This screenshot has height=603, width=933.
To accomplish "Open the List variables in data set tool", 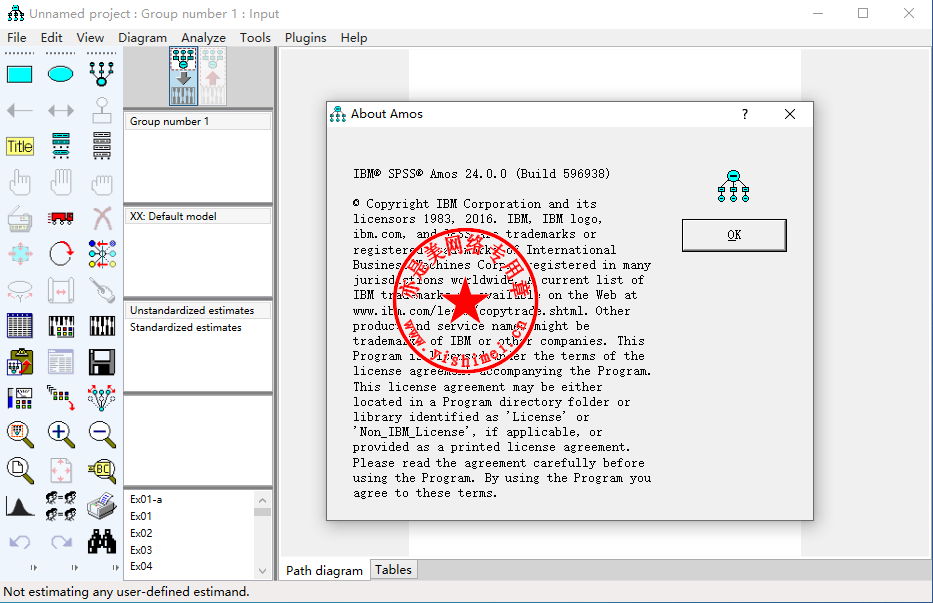I will [102, 146].
